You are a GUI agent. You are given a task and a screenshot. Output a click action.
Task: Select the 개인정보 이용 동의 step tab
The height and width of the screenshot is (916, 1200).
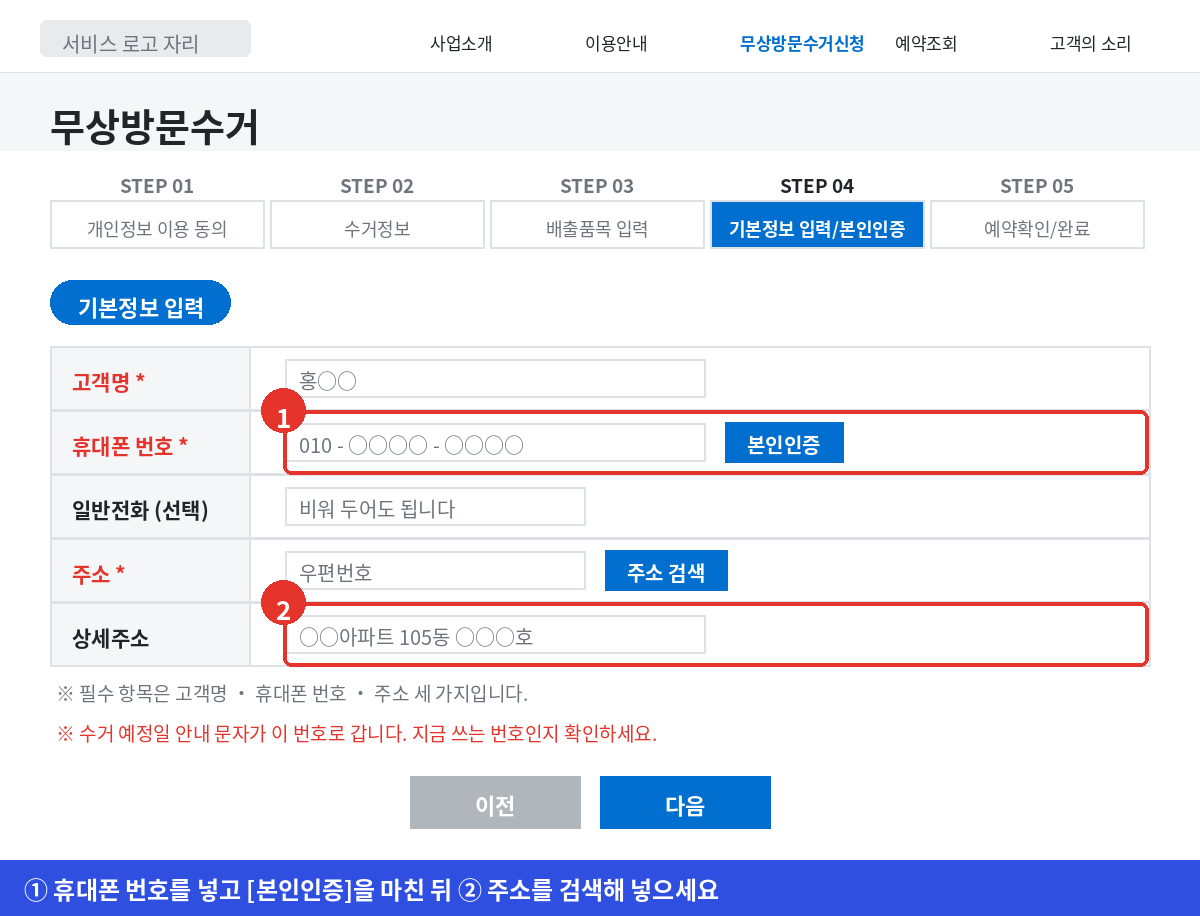[x=157, y=225]
